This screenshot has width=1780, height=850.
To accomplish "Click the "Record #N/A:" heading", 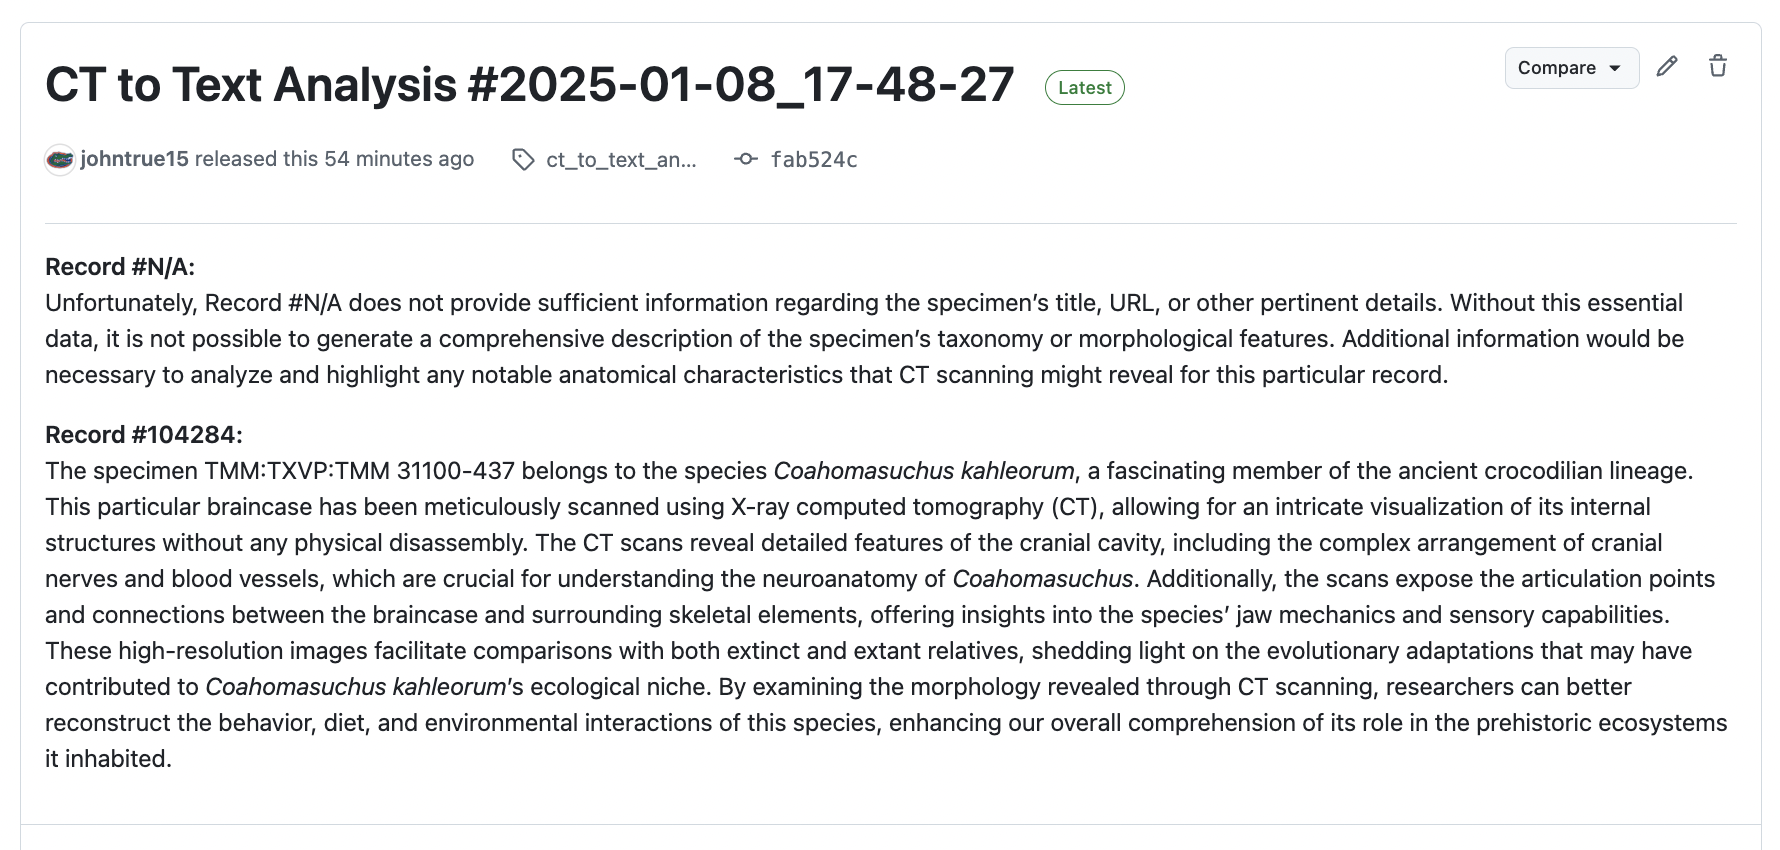I will click(120, 267).
